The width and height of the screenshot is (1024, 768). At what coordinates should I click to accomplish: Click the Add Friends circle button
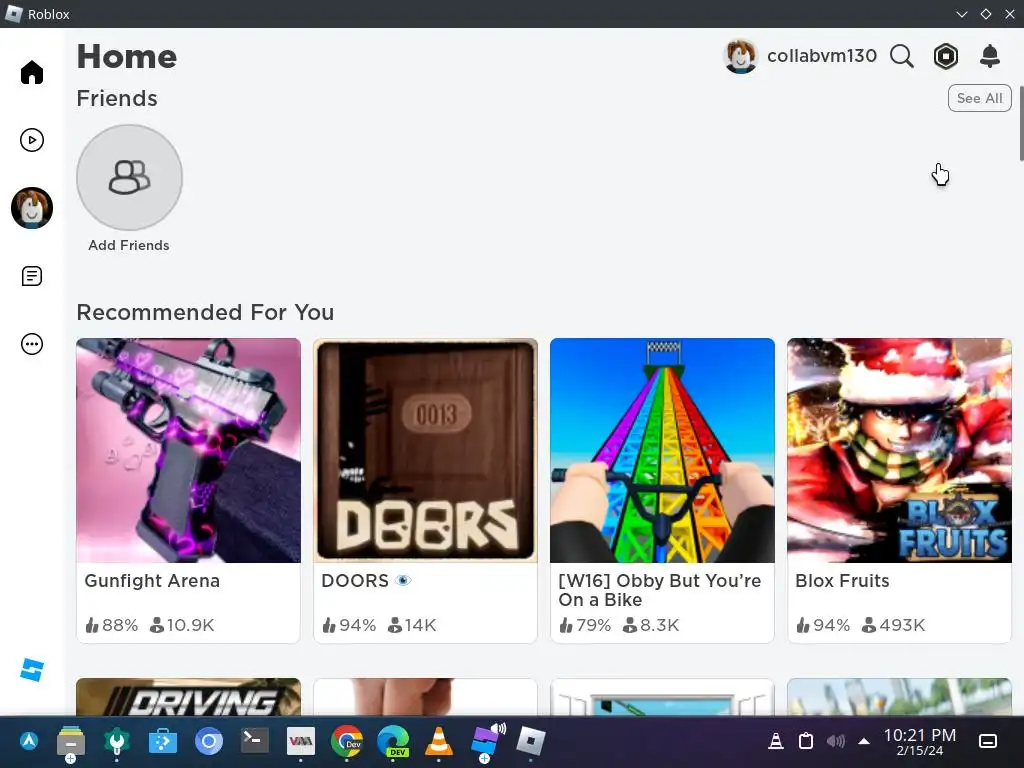click(x=129, y=178)
